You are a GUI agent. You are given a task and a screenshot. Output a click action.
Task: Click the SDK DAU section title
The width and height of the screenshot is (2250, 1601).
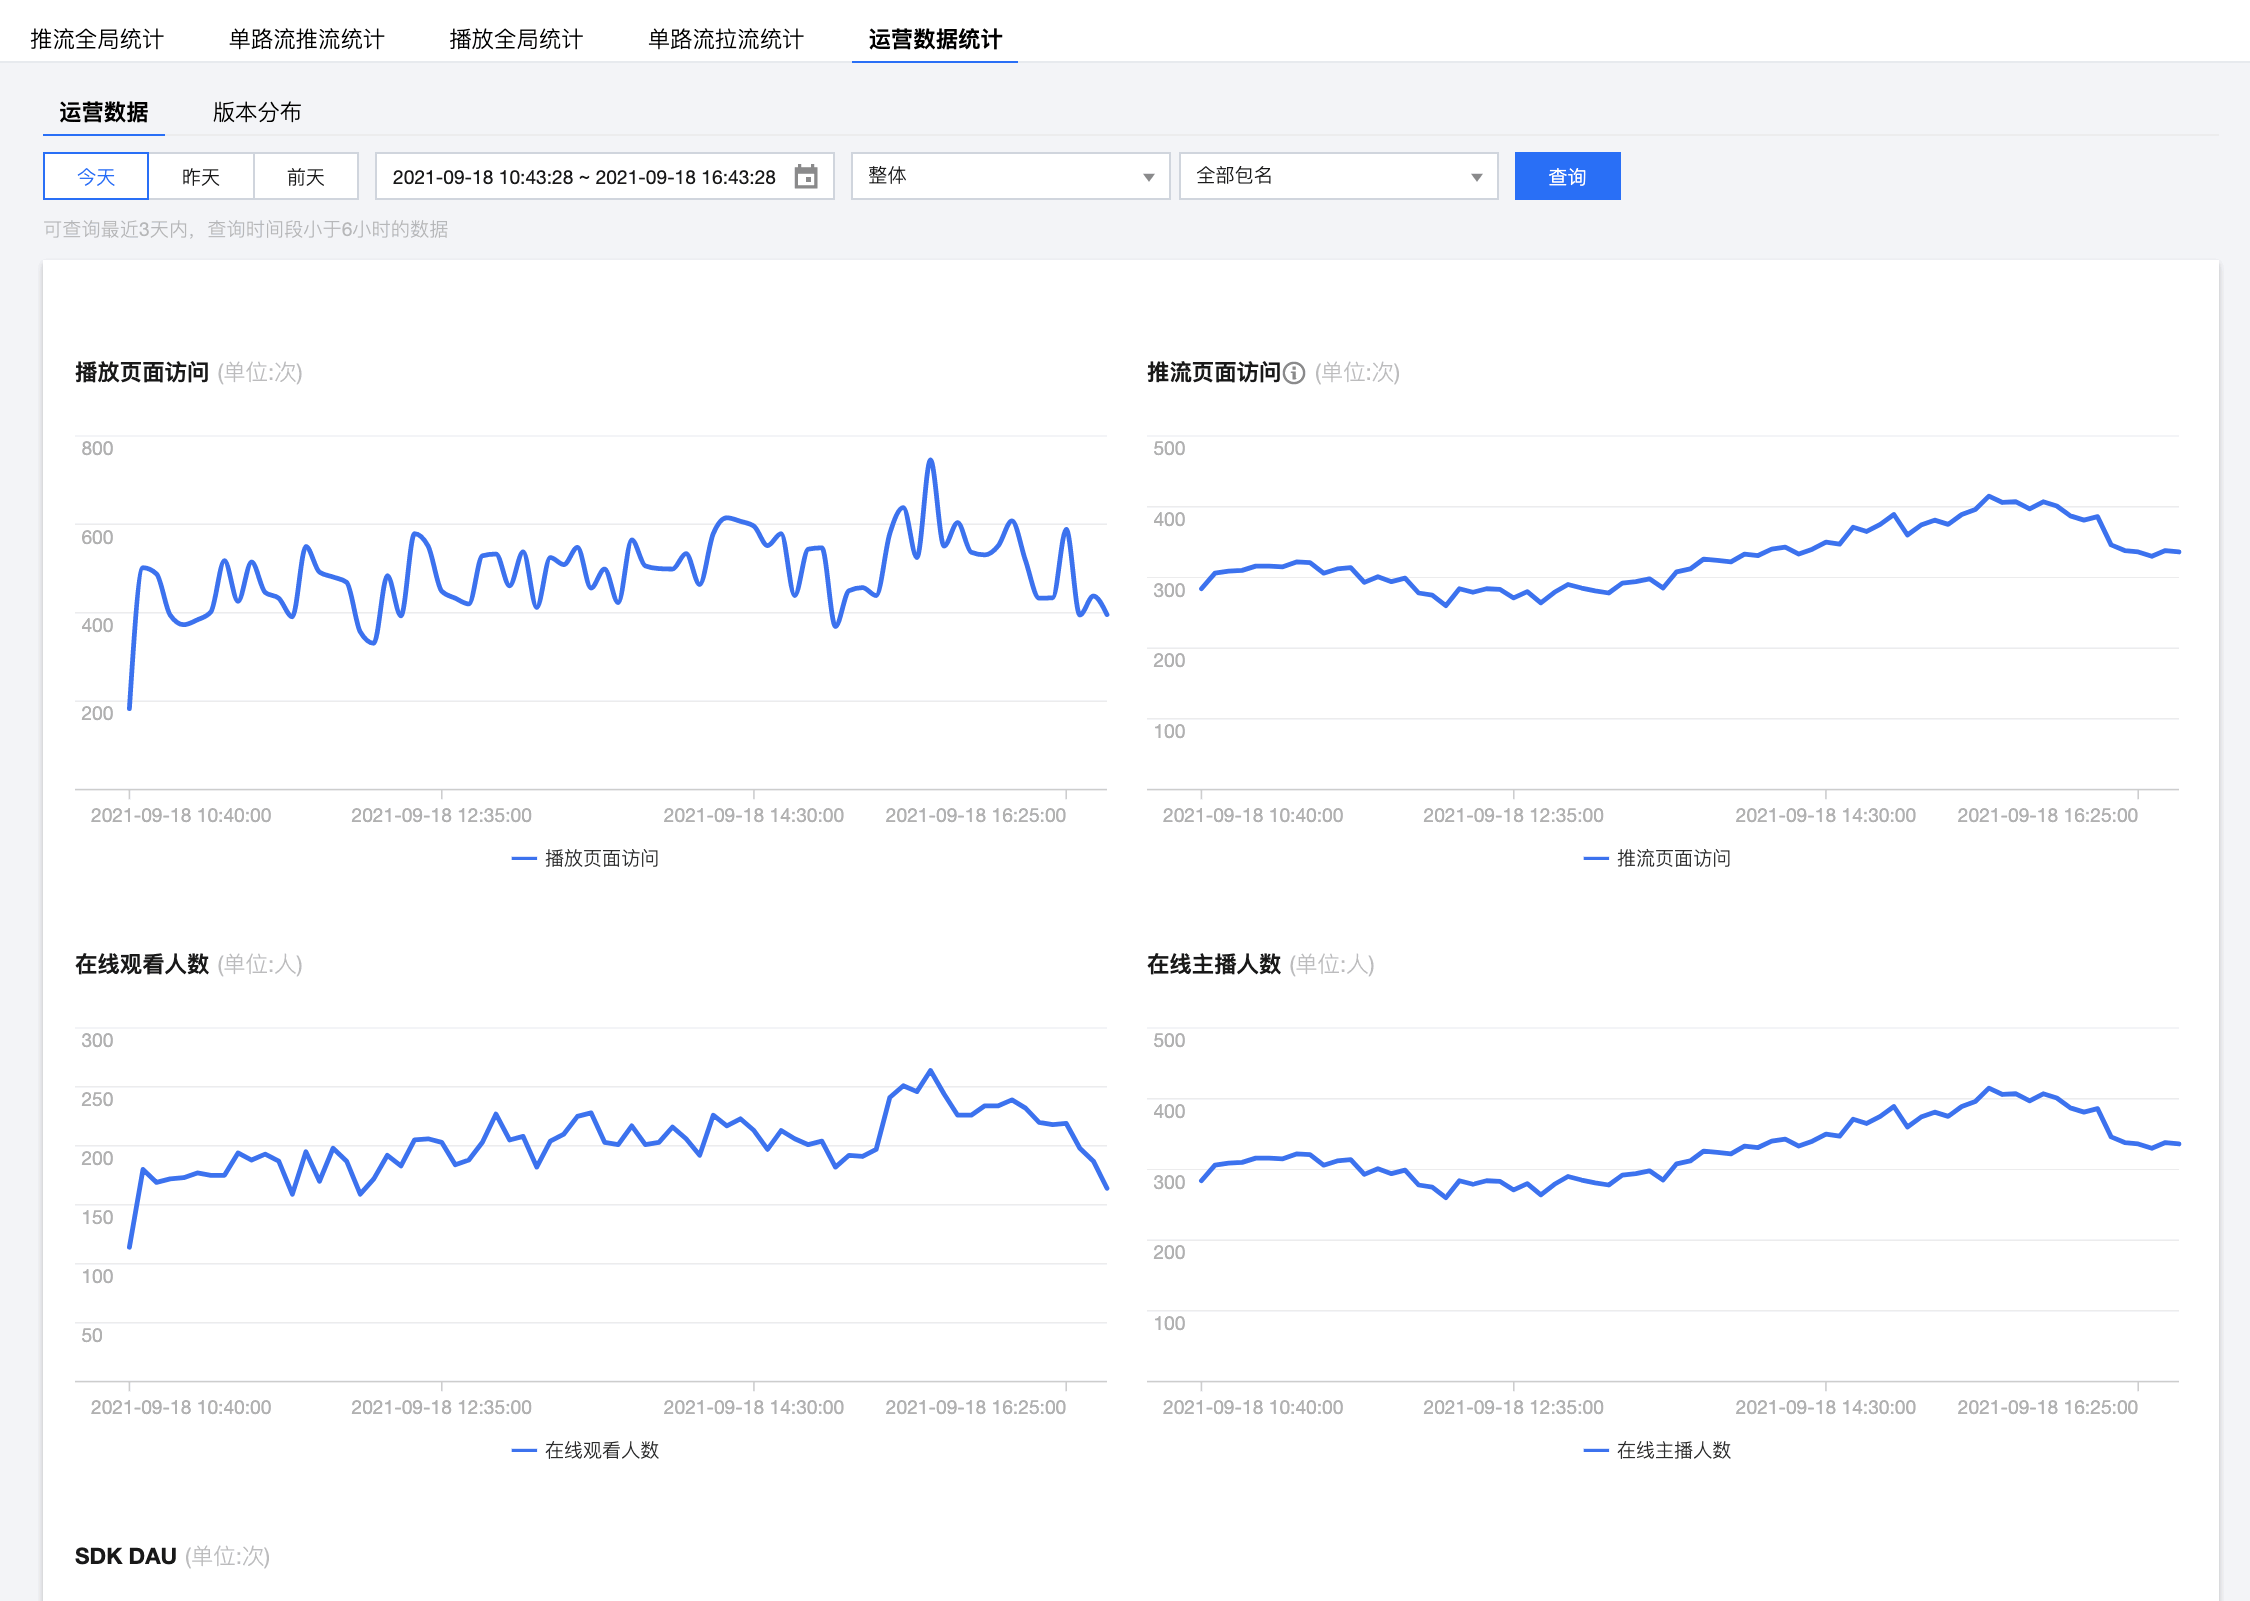[x=126, y=1556]
